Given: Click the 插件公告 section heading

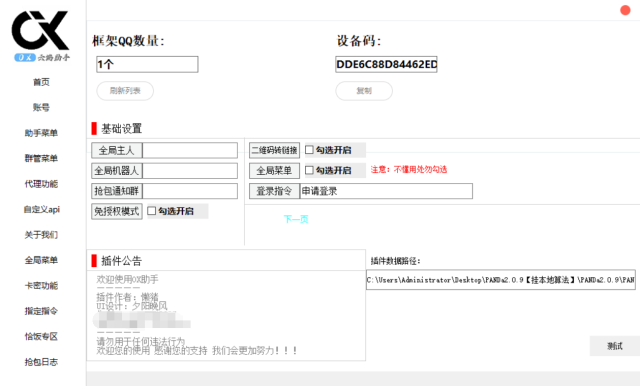Looking at the screenshot, I should 121,261.
